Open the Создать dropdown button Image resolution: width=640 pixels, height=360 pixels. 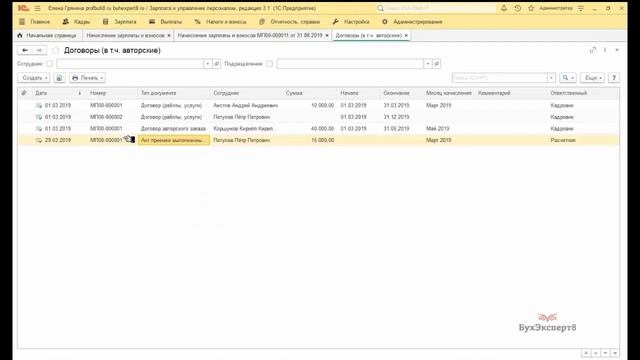pos(33,78)
